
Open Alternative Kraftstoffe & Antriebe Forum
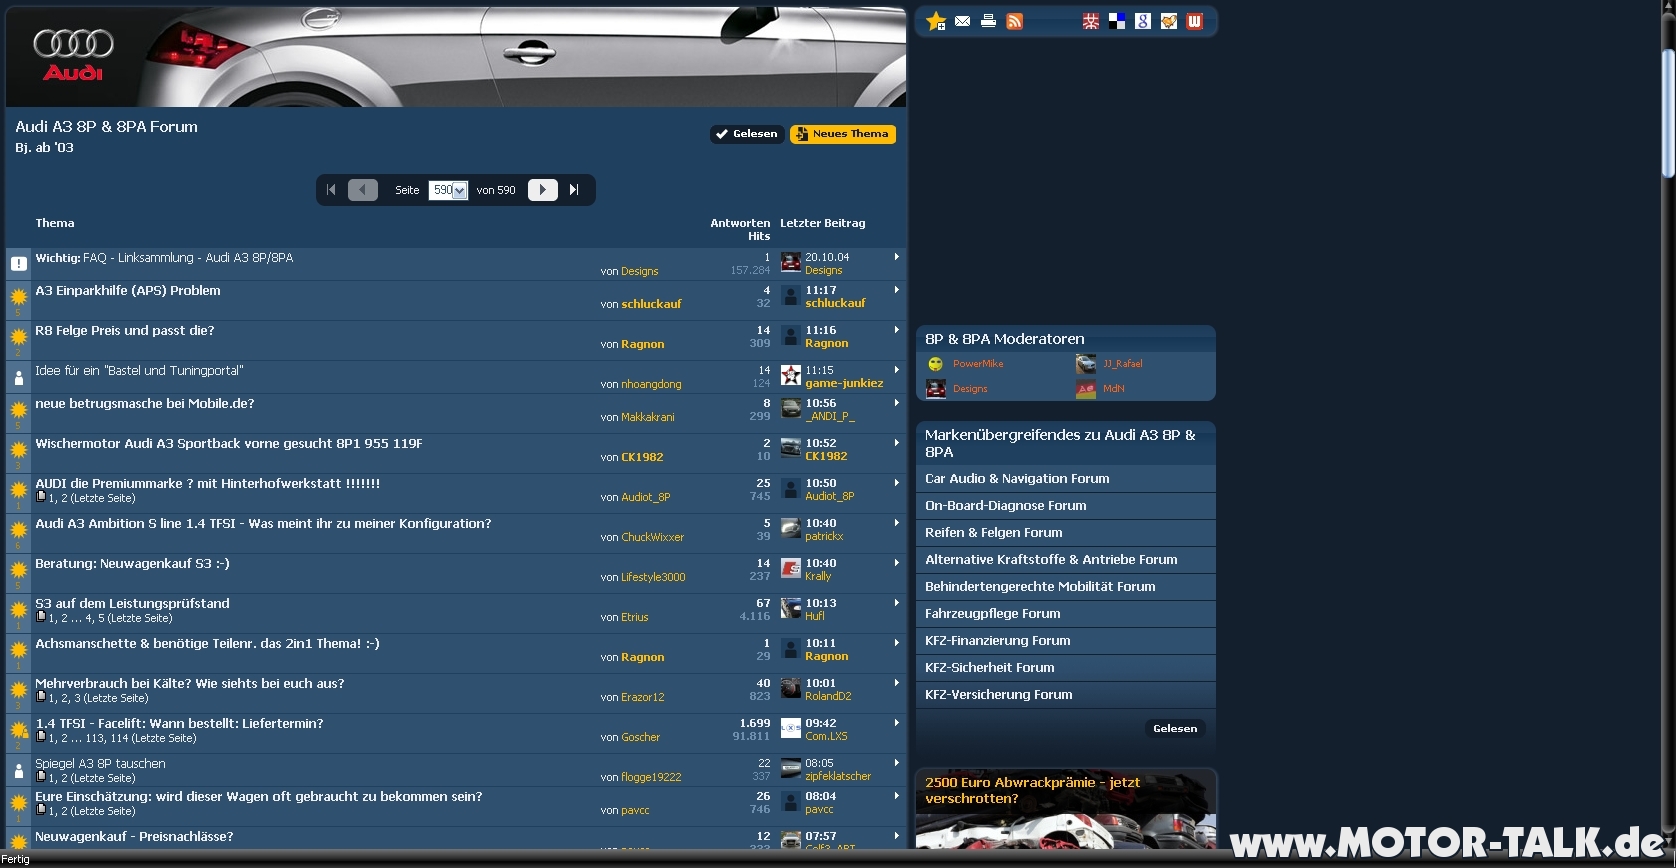pos(1051,560)
